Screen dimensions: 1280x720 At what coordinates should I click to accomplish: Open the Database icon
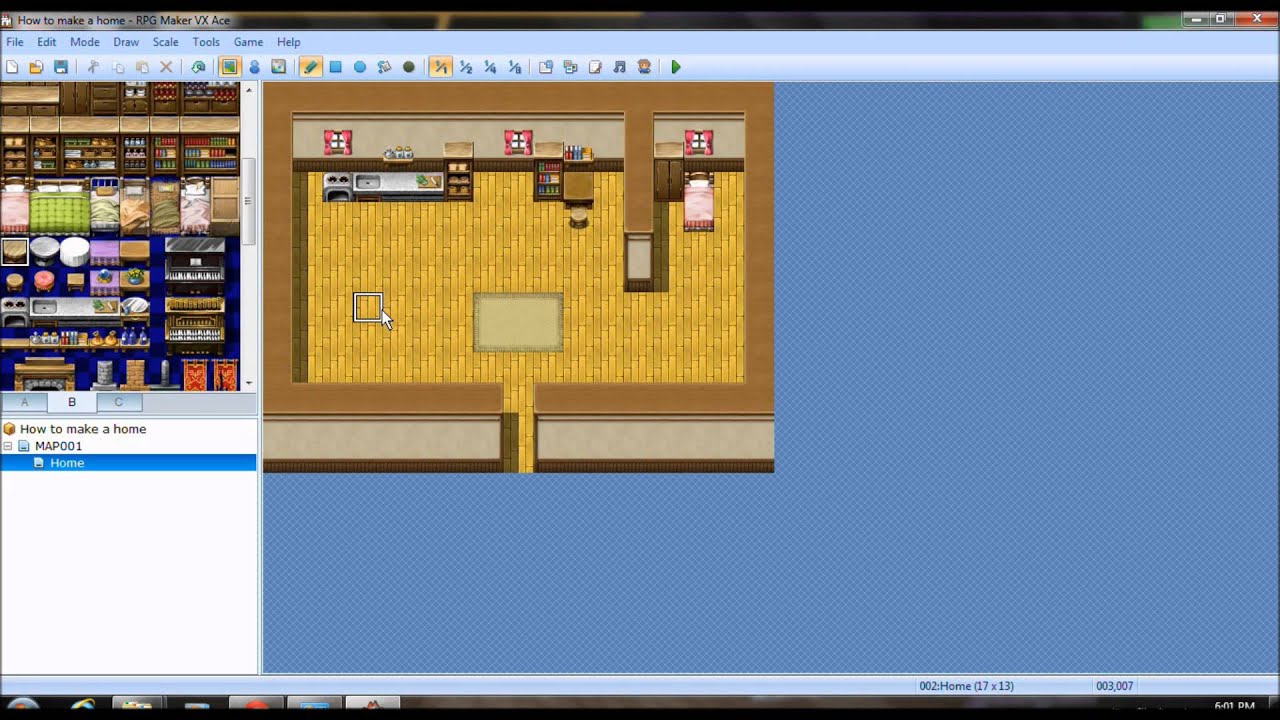546,67
